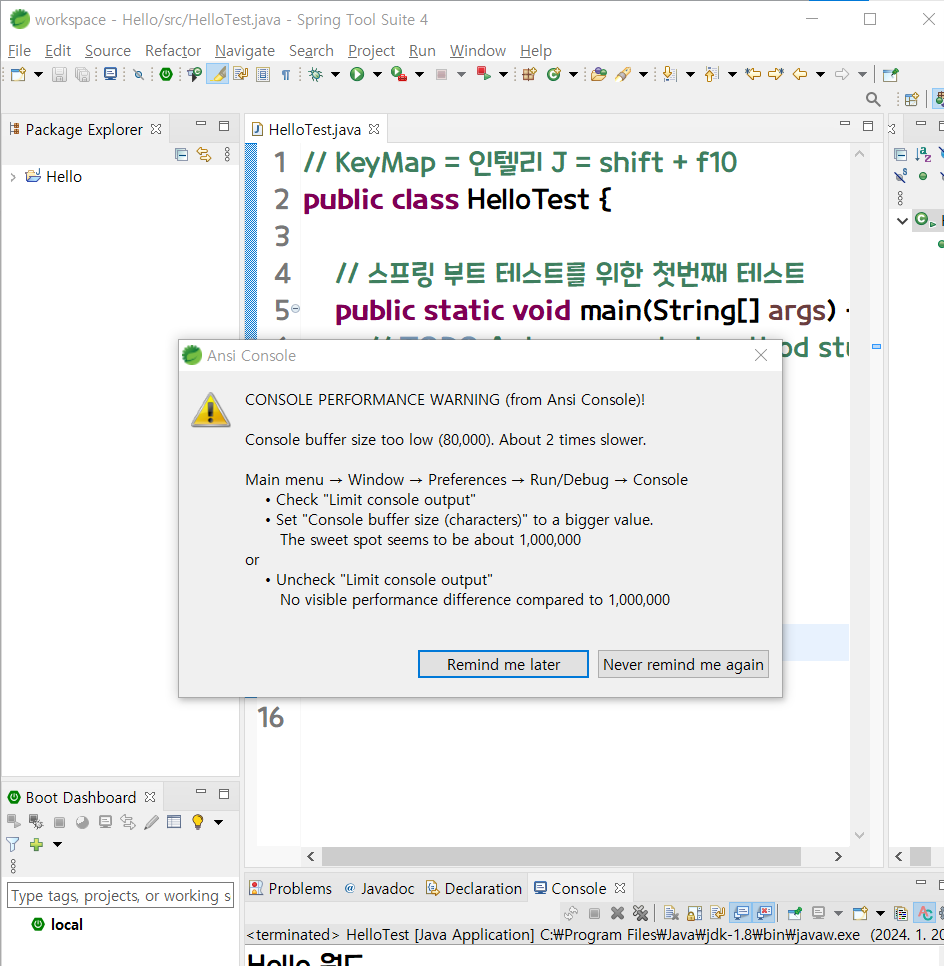Switch to the Problems tab
The width and height of the screenshot is (944, 966).
click(290, 888)
